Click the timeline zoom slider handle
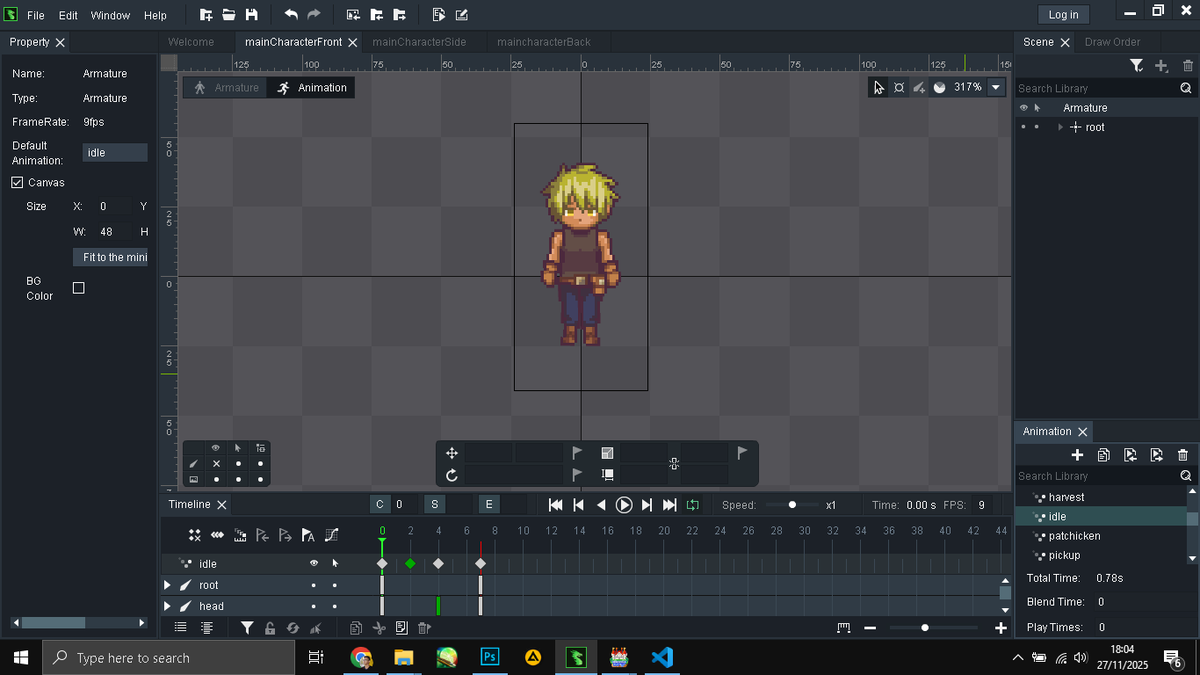Image resolution: width=1200 pixels, height=675 pixels. [x=925, y=628]
